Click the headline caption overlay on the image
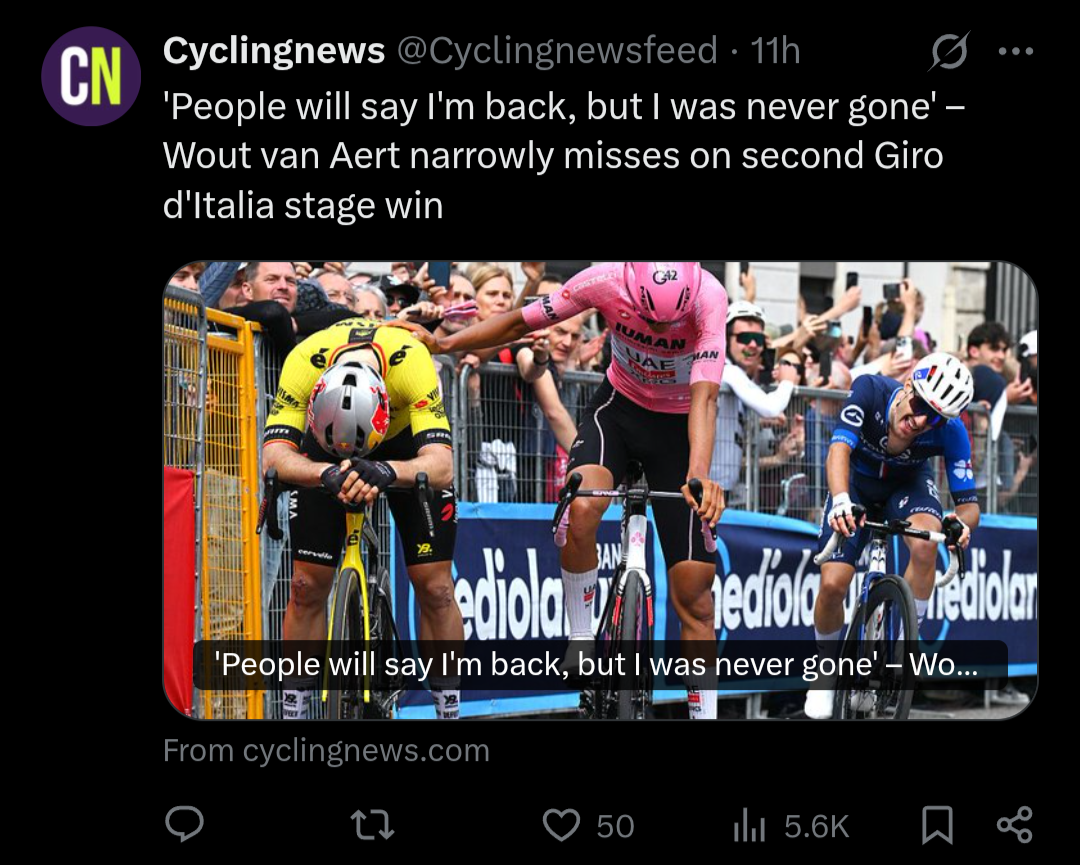Viewport: 1080px width, 865px height. [599, 664]
